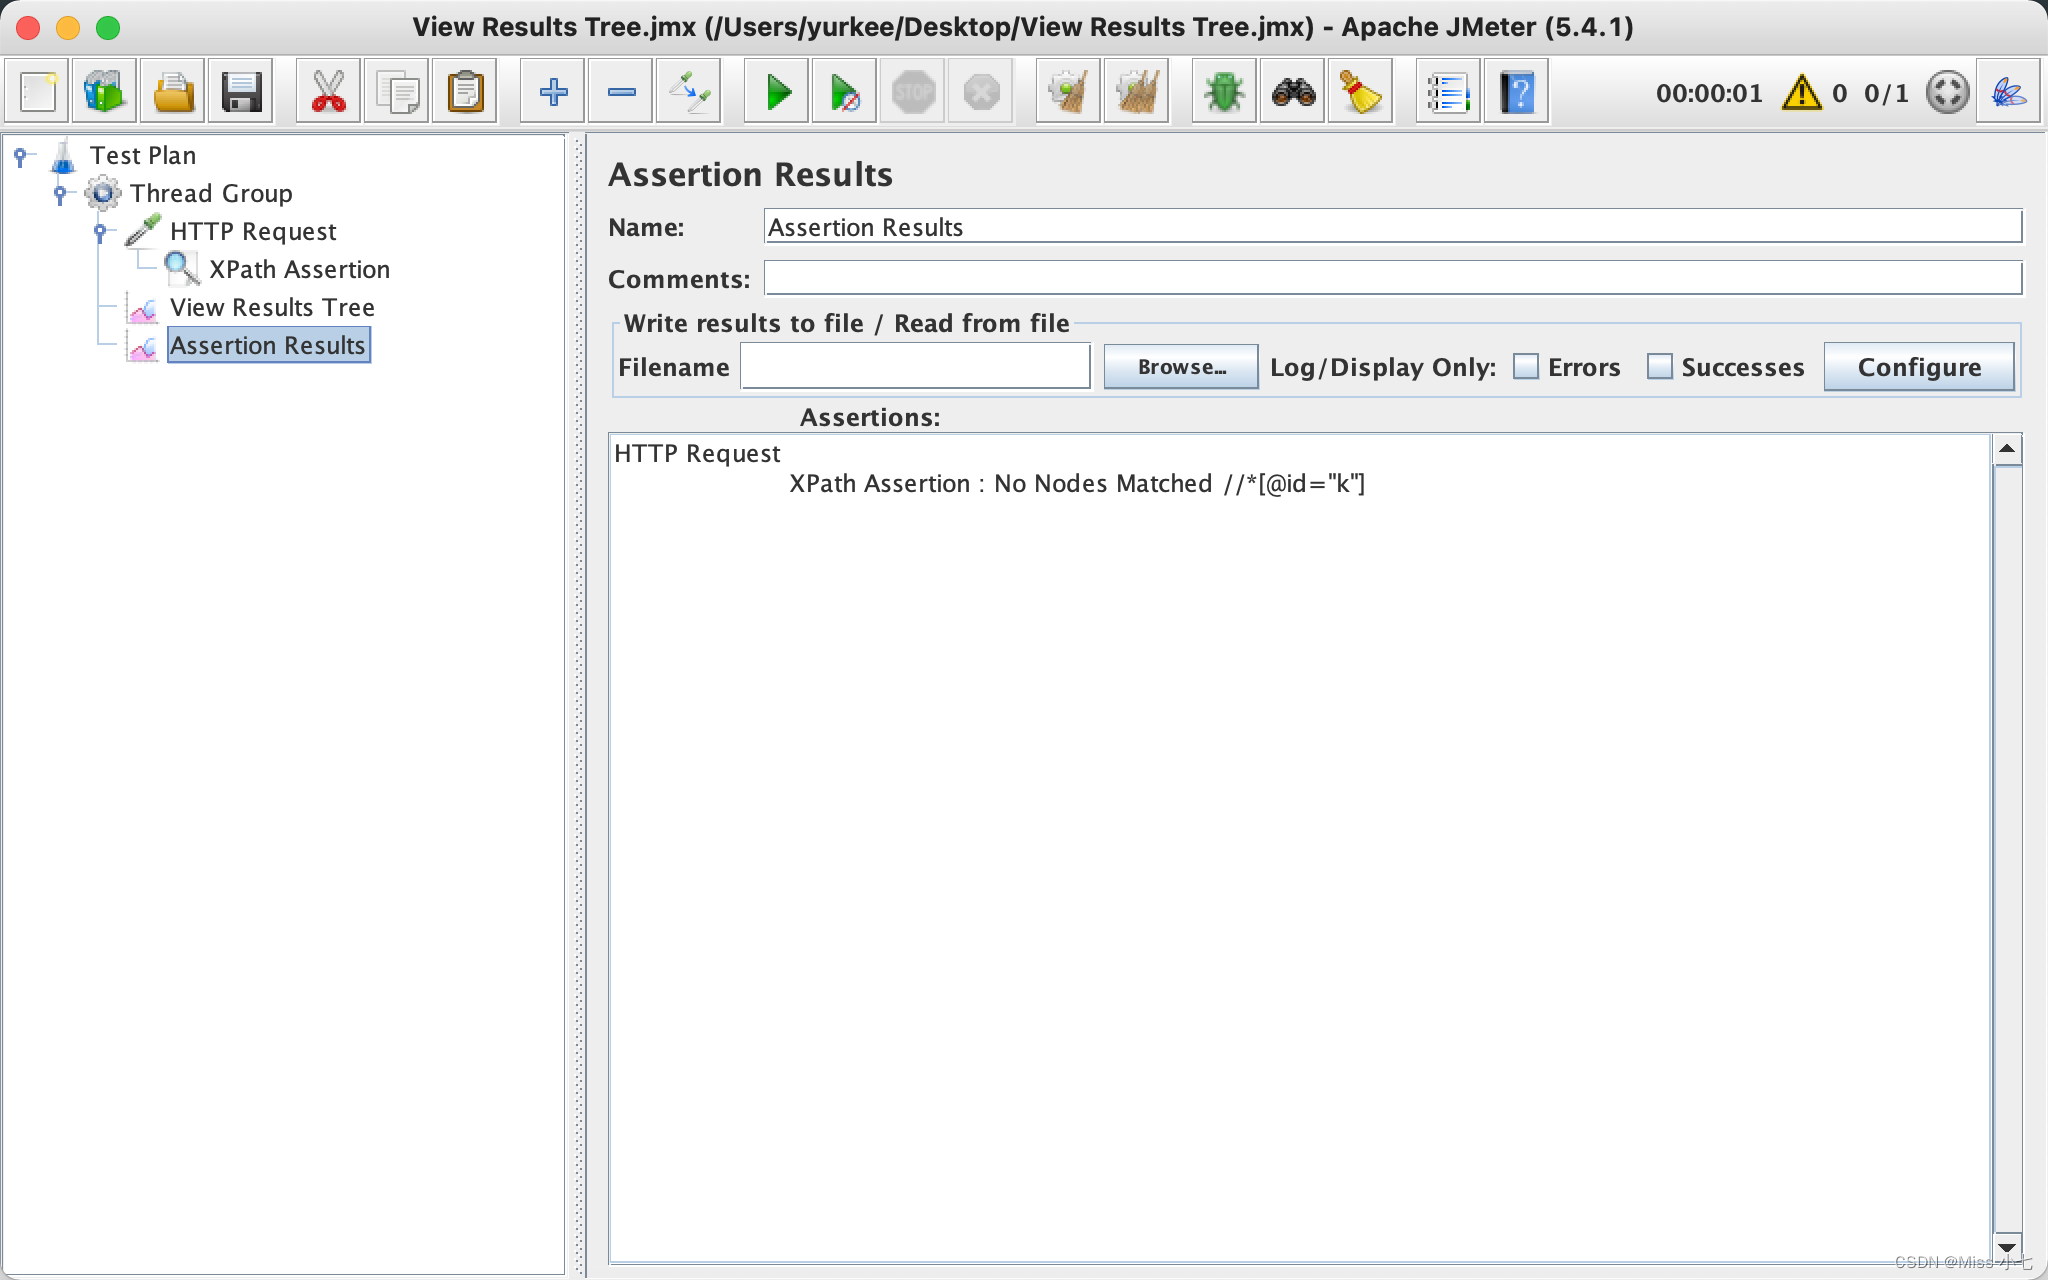
Task: Click the 'No Nodes Matched' result line
Action: click(x=1077, y=484)
